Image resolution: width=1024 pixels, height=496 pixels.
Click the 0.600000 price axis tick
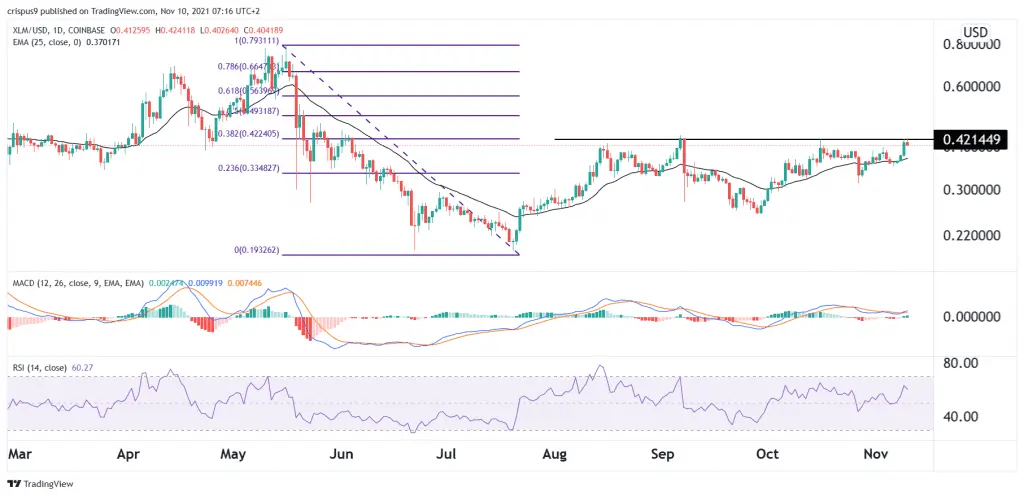pyautogui.click(x=970, y=87)
